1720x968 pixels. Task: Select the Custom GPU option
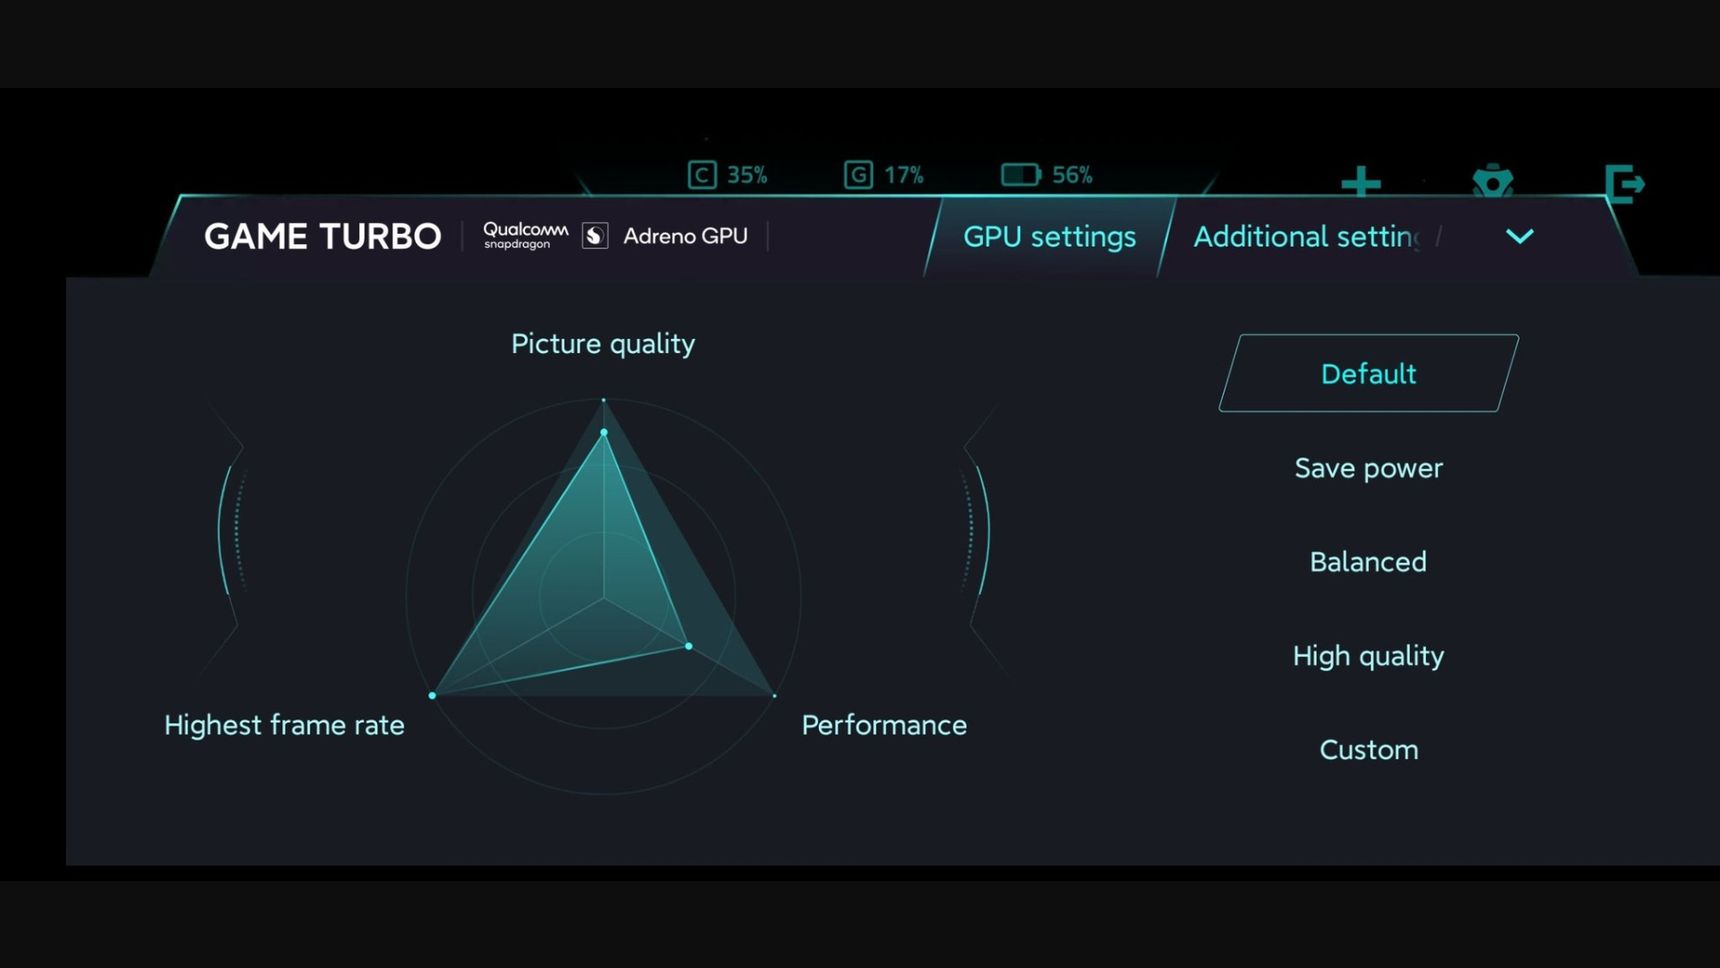pos(1369,750)
